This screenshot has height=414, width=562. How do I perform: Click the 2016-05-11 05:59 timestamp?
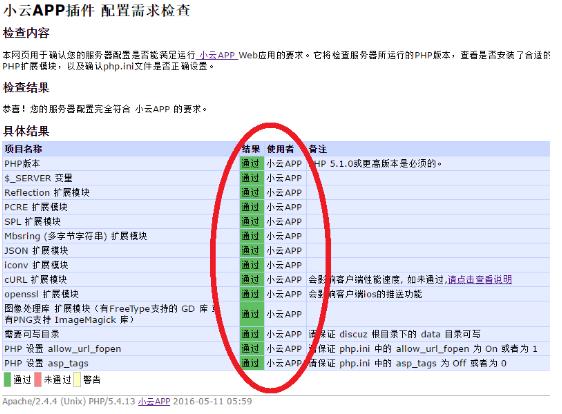coord(213,401)
